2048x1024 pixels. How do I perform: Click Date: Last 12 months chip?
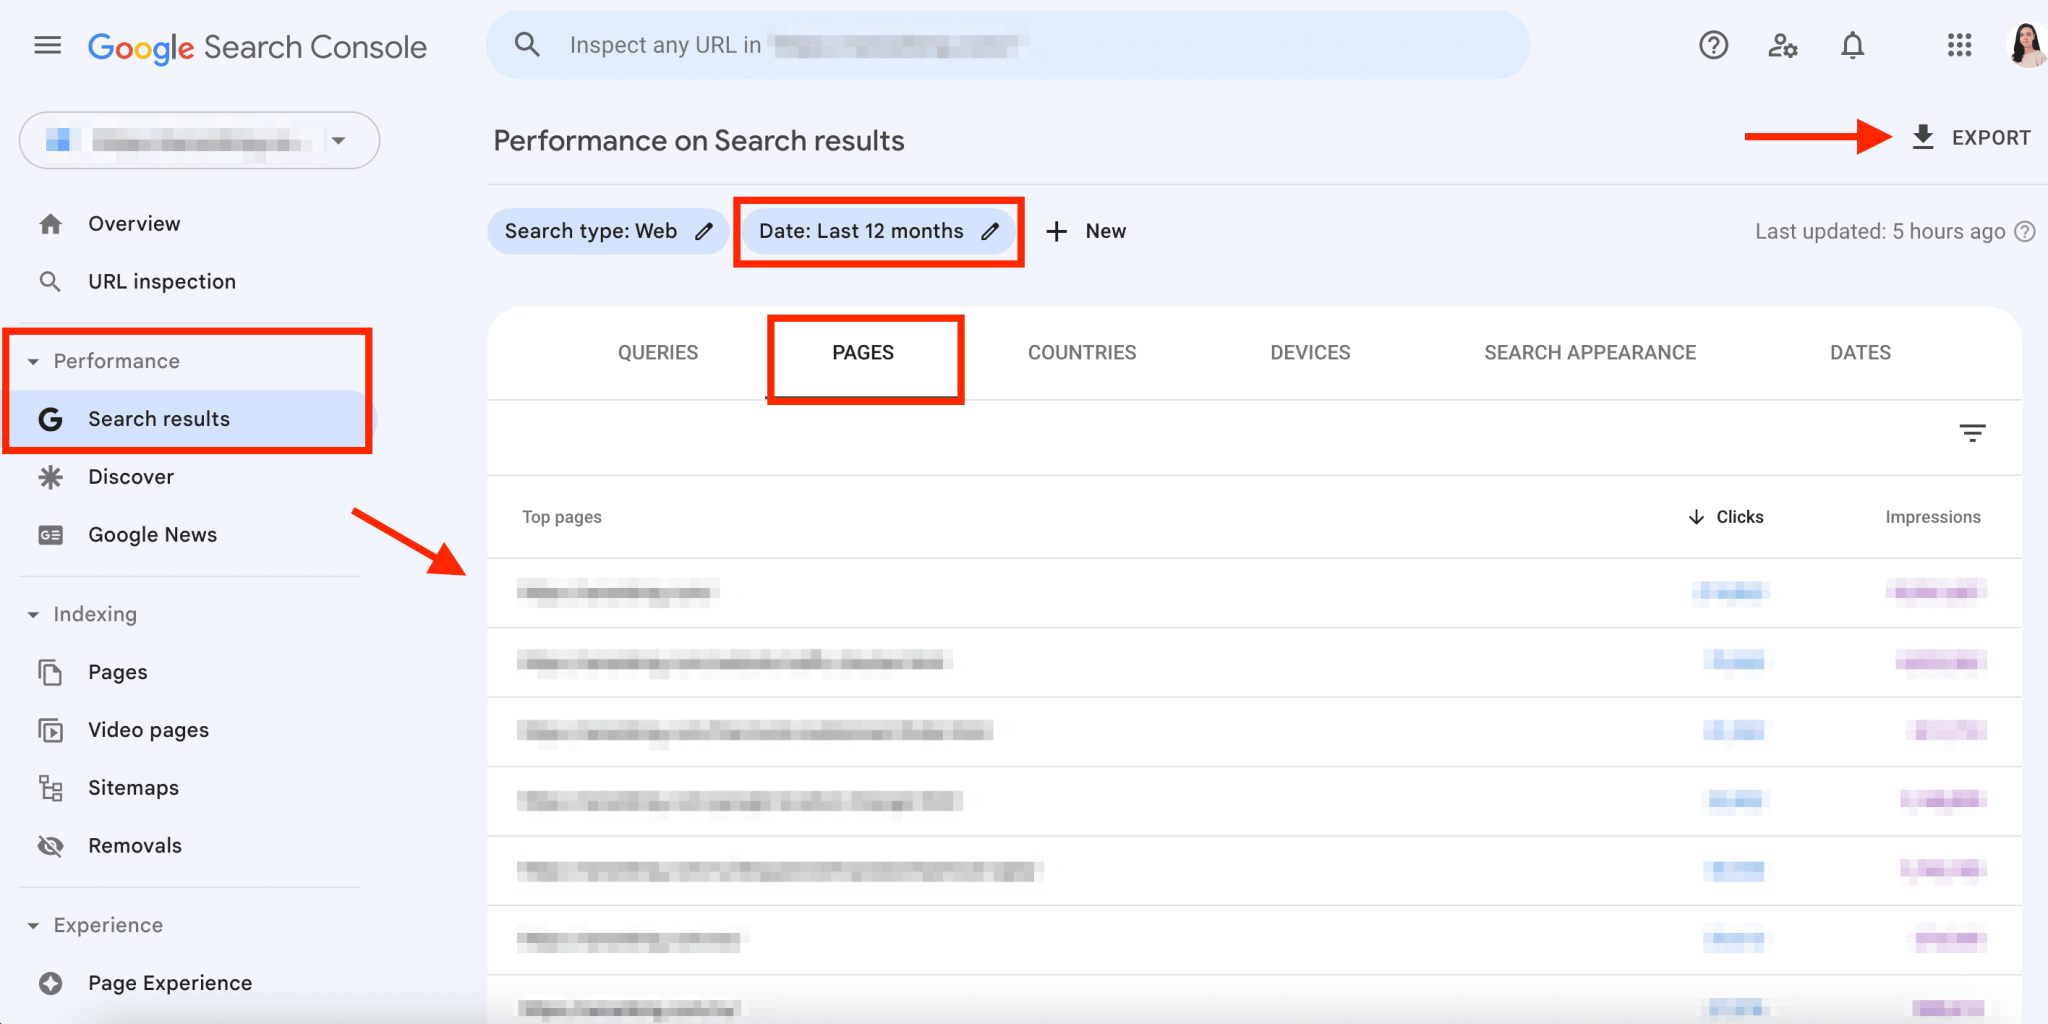coord(878,231)
